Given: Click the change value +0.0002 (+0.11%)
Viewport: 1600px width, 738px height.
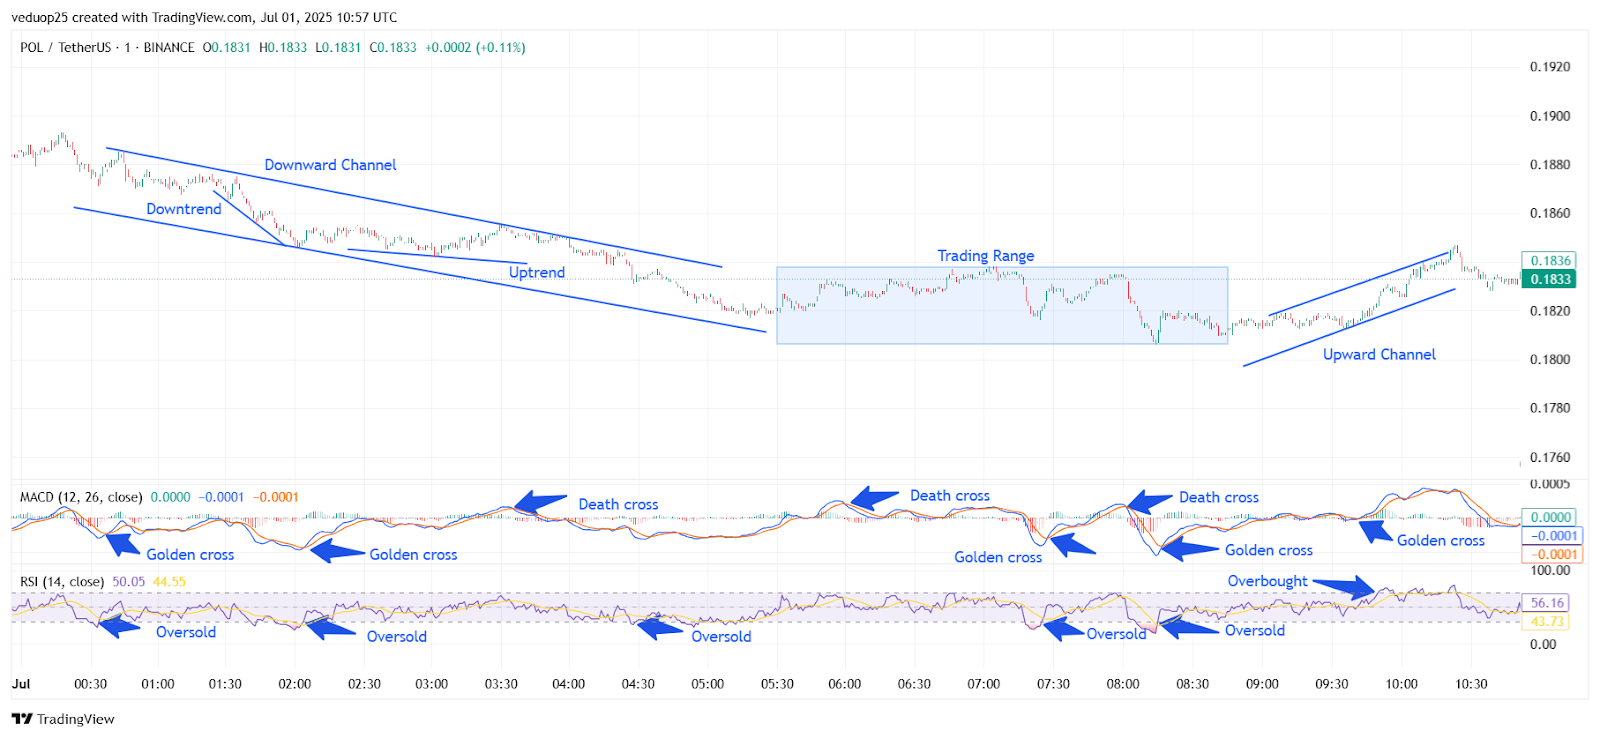Looking at the screenshot, I should coord(475,47).
